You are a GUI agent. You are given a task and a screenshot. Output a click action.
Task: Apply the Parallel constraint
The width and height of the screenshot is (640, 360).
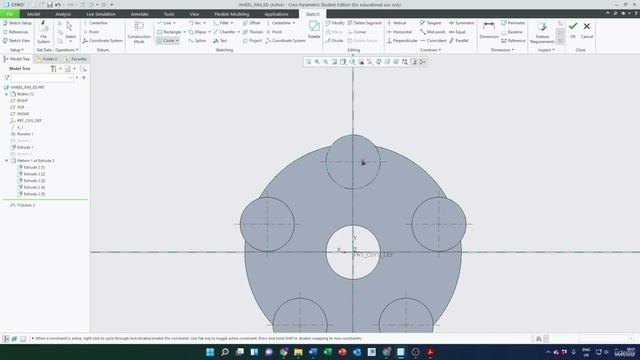(459, 41)
